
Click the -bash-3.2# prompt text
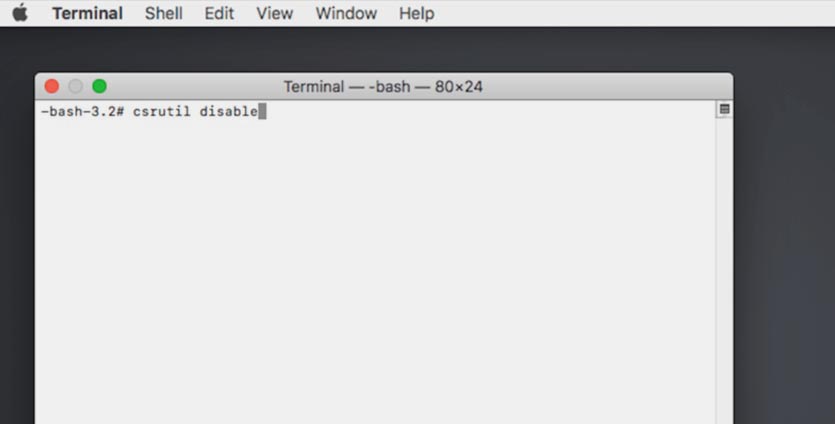click(82, 111)
